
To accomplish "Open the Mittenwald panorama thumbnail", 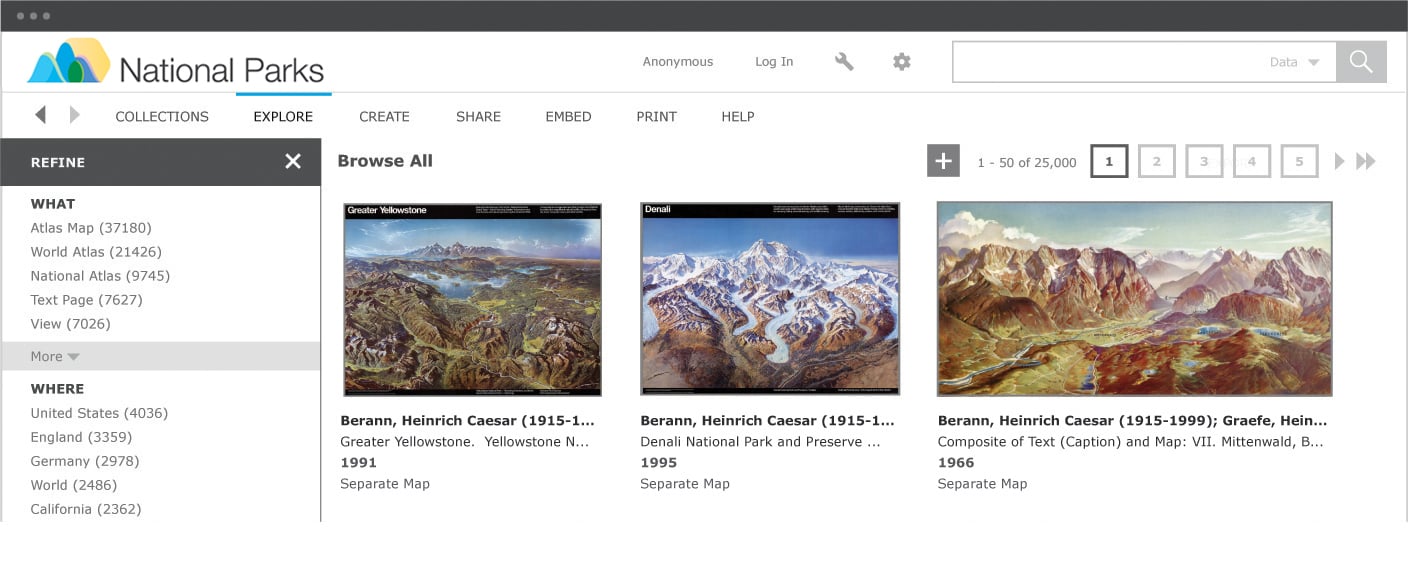I will point(1135,299).
